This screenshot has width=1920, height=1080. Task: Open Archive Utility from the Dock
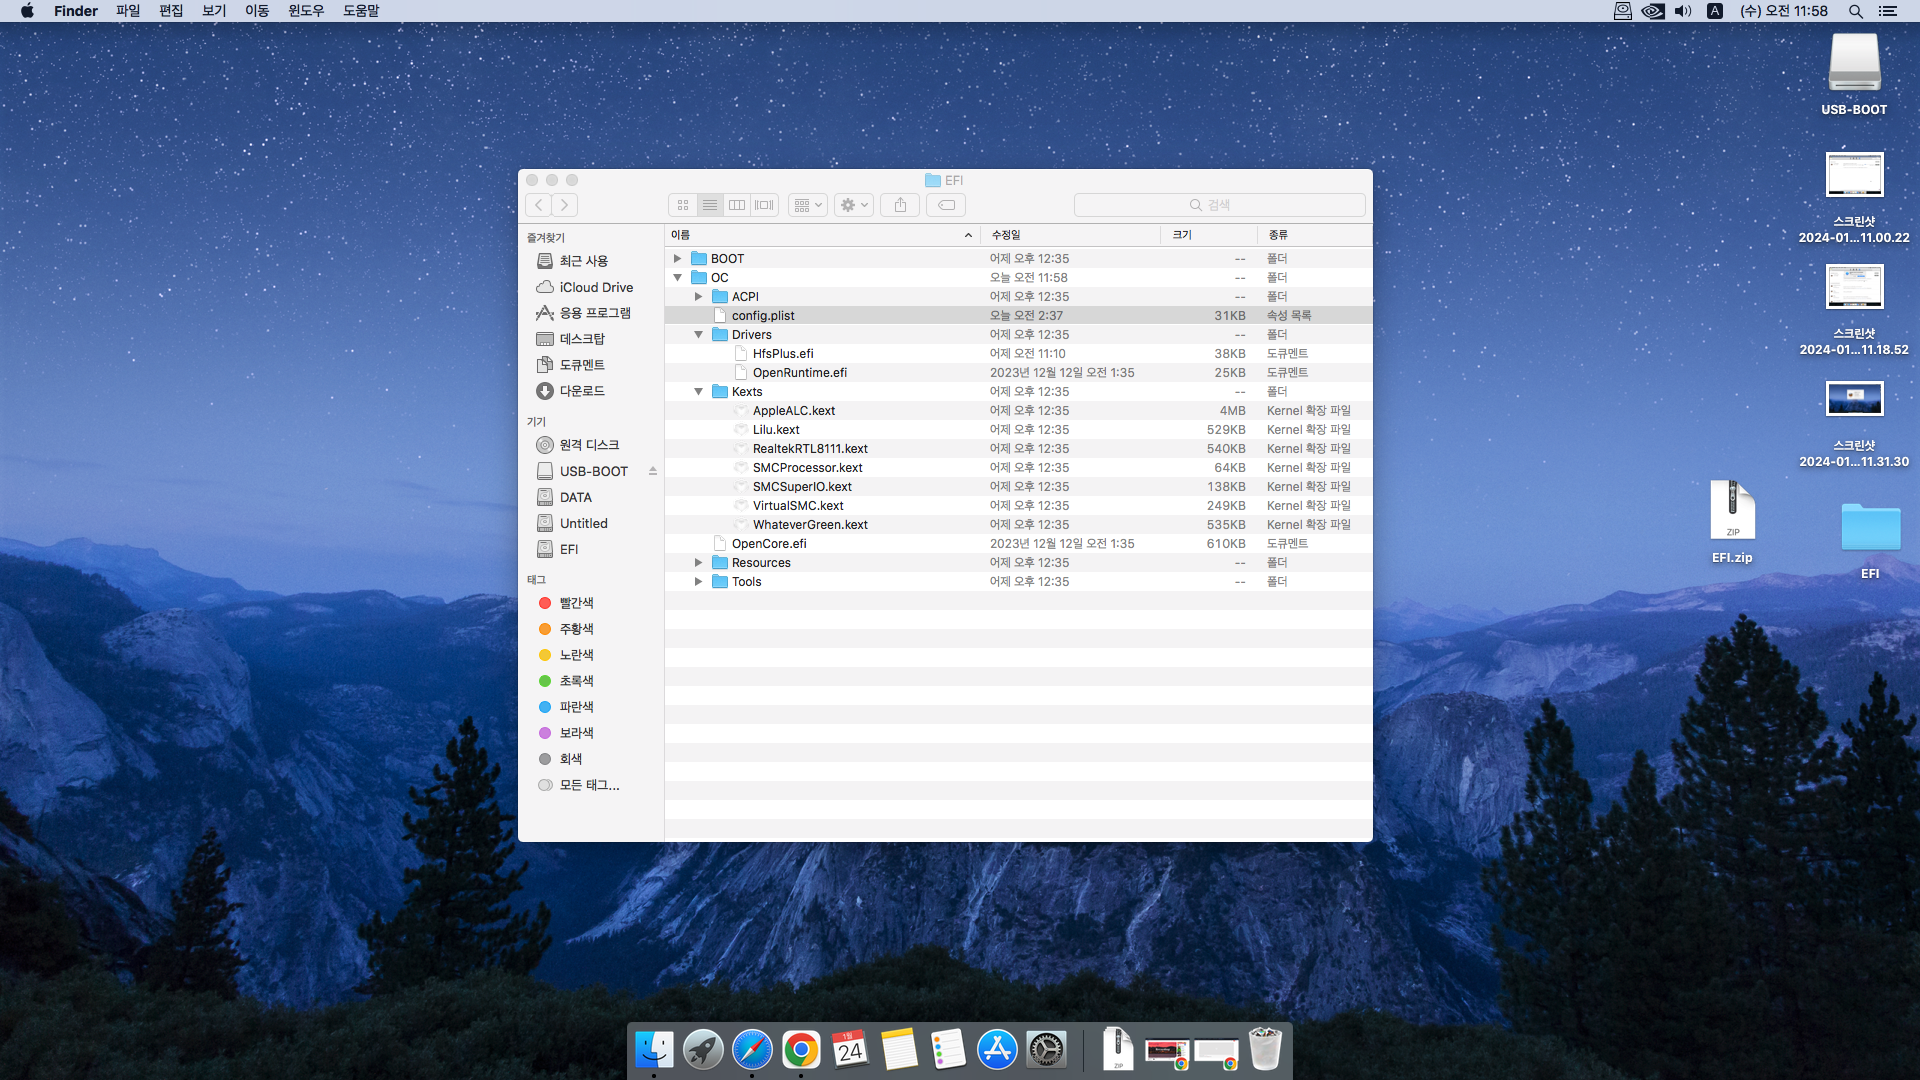[x=1117, y=1051]
